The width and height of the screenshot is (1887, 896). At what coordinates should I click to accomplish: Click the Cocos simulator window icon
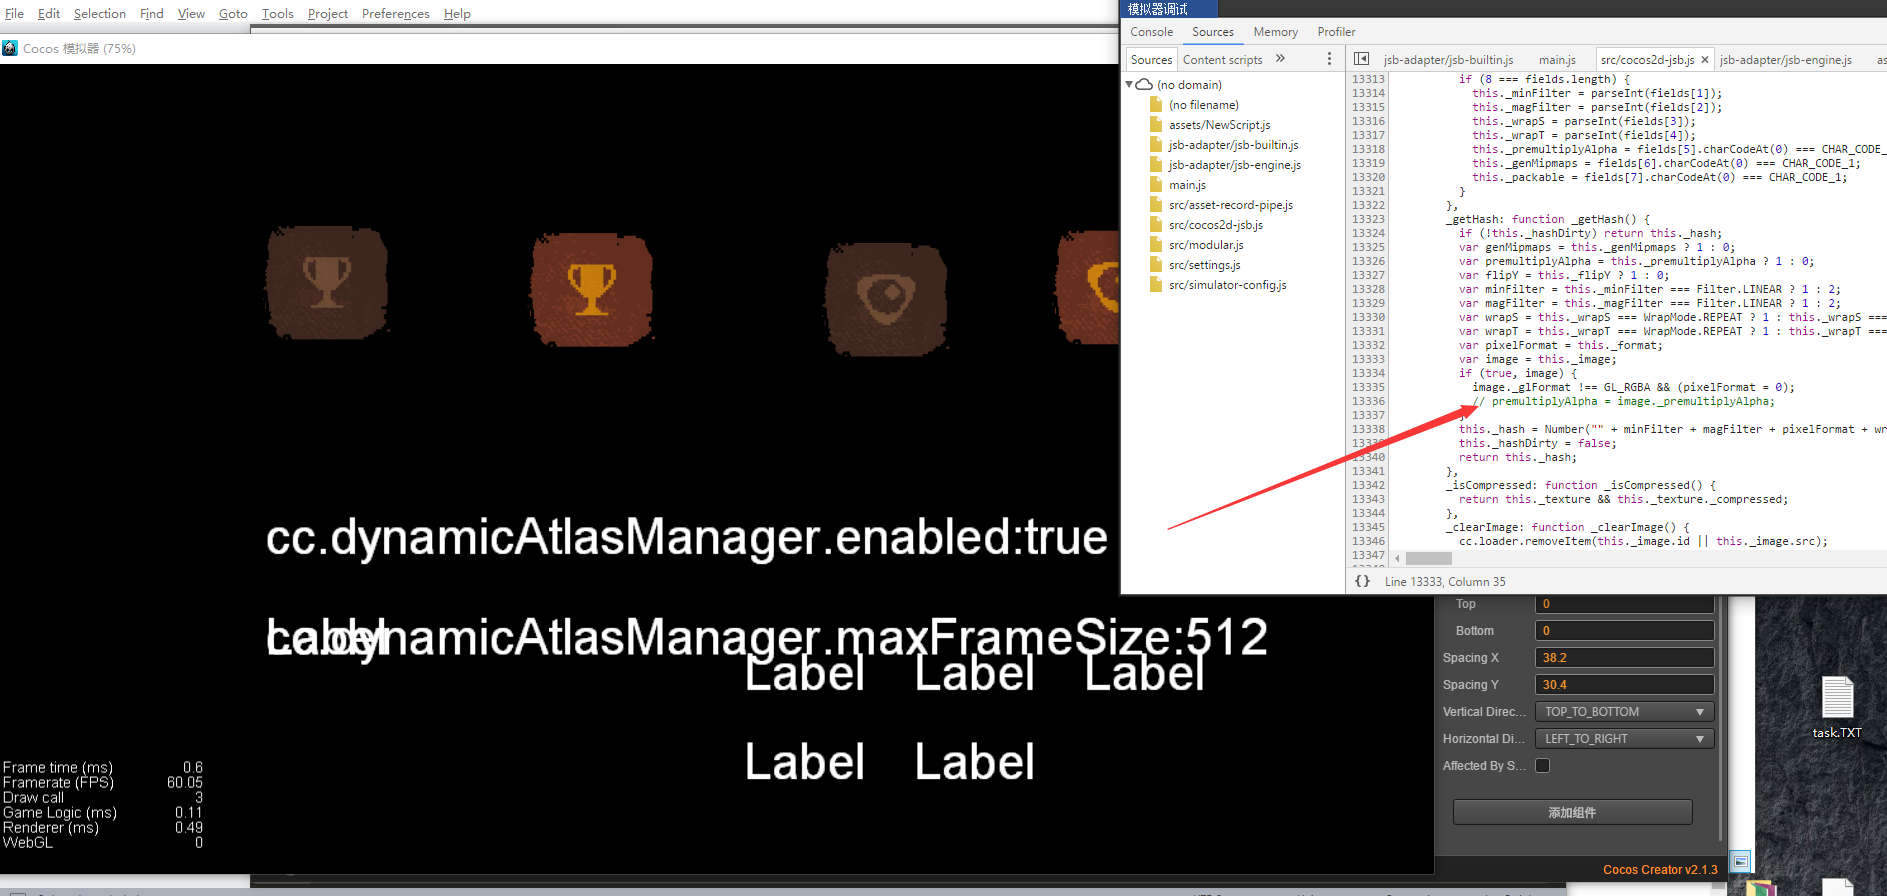click(x=10, y=48)
